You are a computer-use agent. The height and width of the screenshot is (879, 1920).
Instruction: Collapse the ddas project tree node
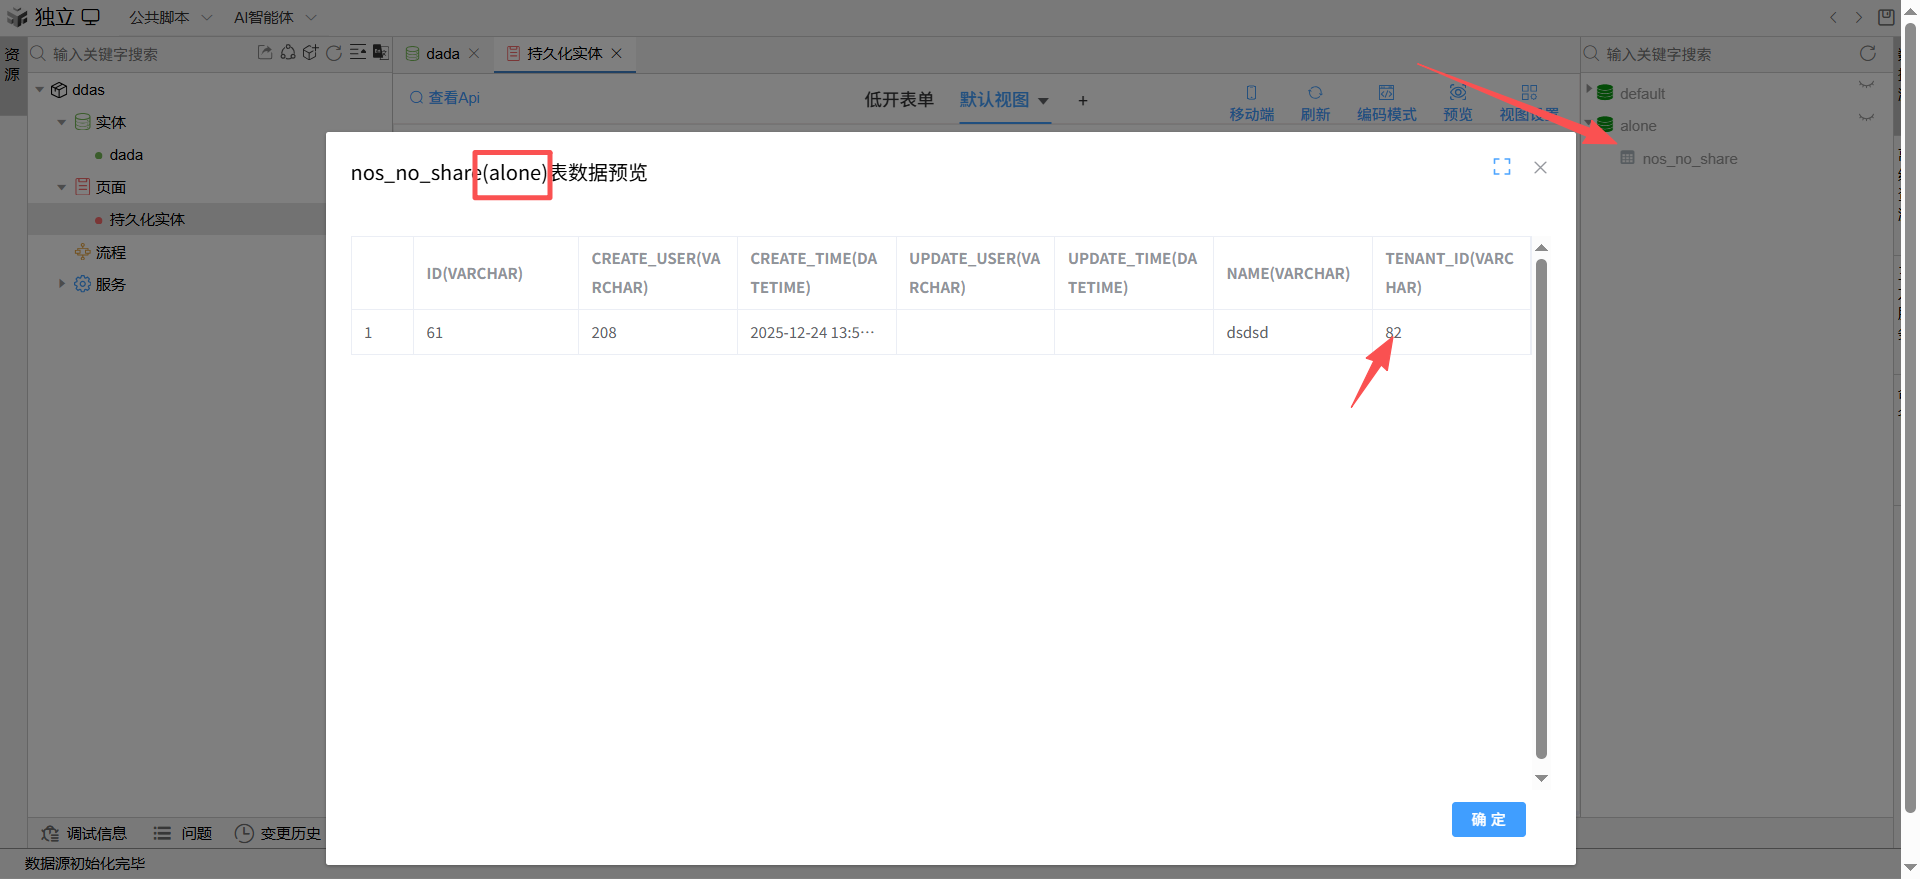pyautogui.click(x=40, y=90)
